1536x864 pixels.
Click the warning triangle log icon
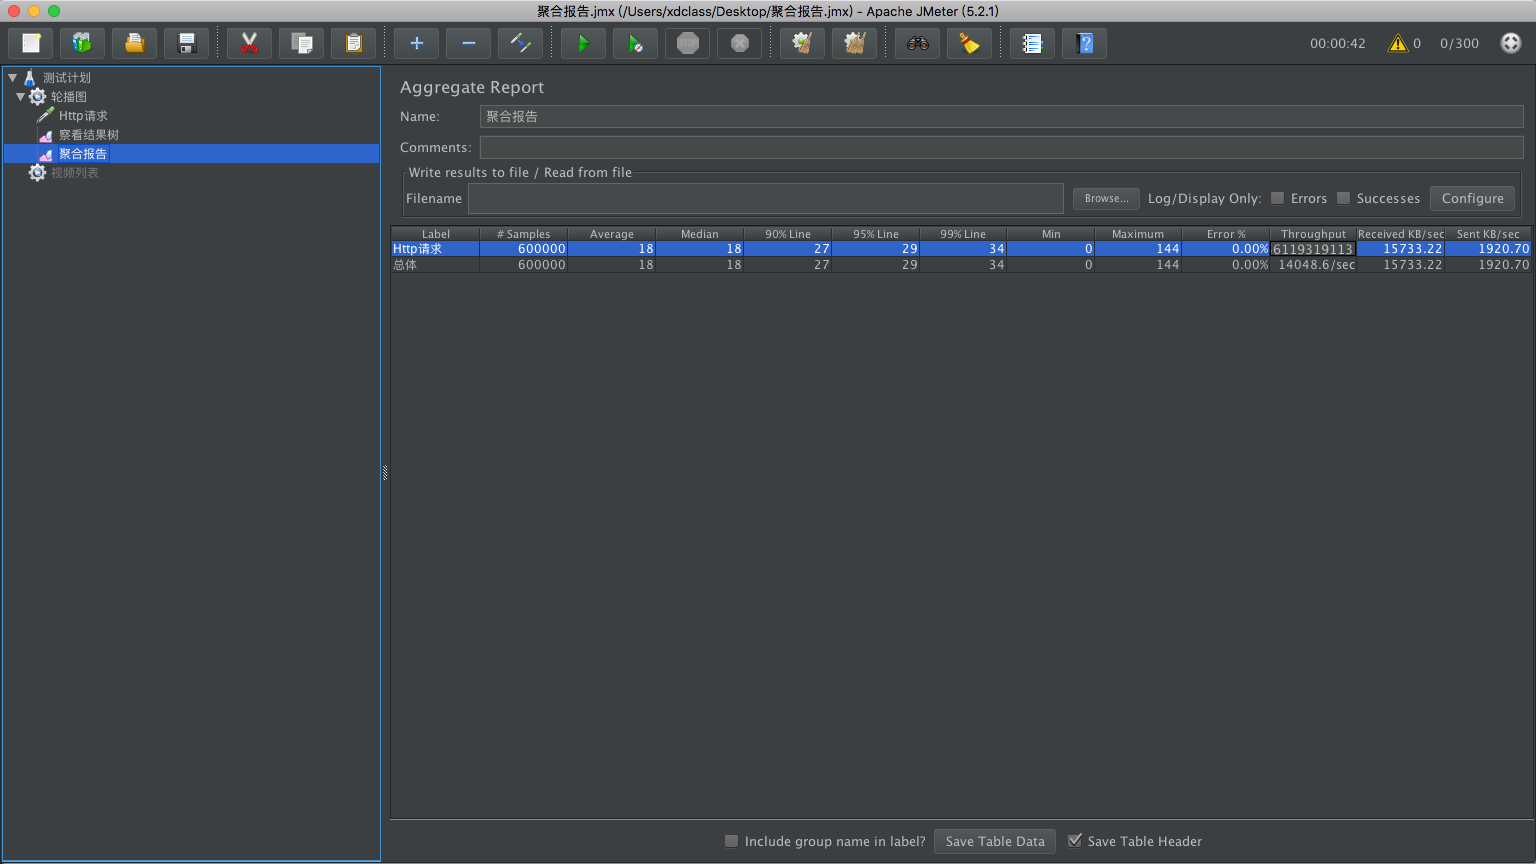coord(1397,43)
